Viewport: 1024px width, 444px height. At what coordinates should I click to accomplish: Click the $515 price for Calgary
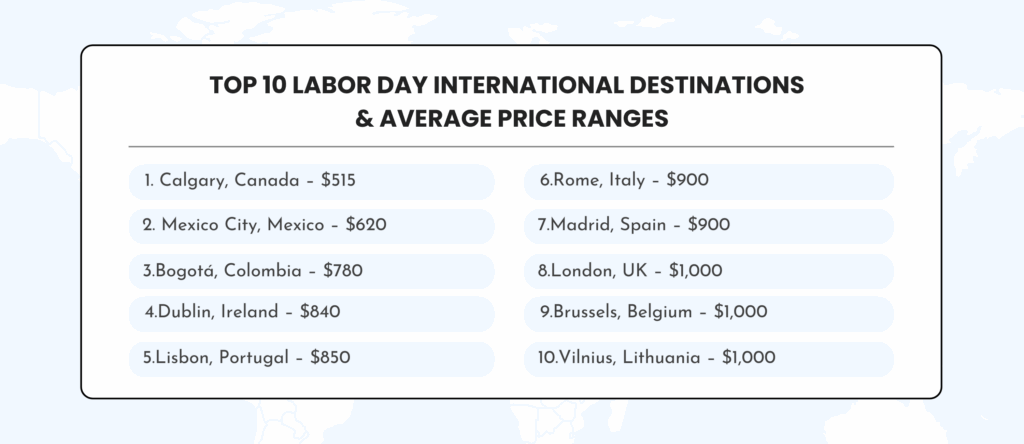click(338, 181)
